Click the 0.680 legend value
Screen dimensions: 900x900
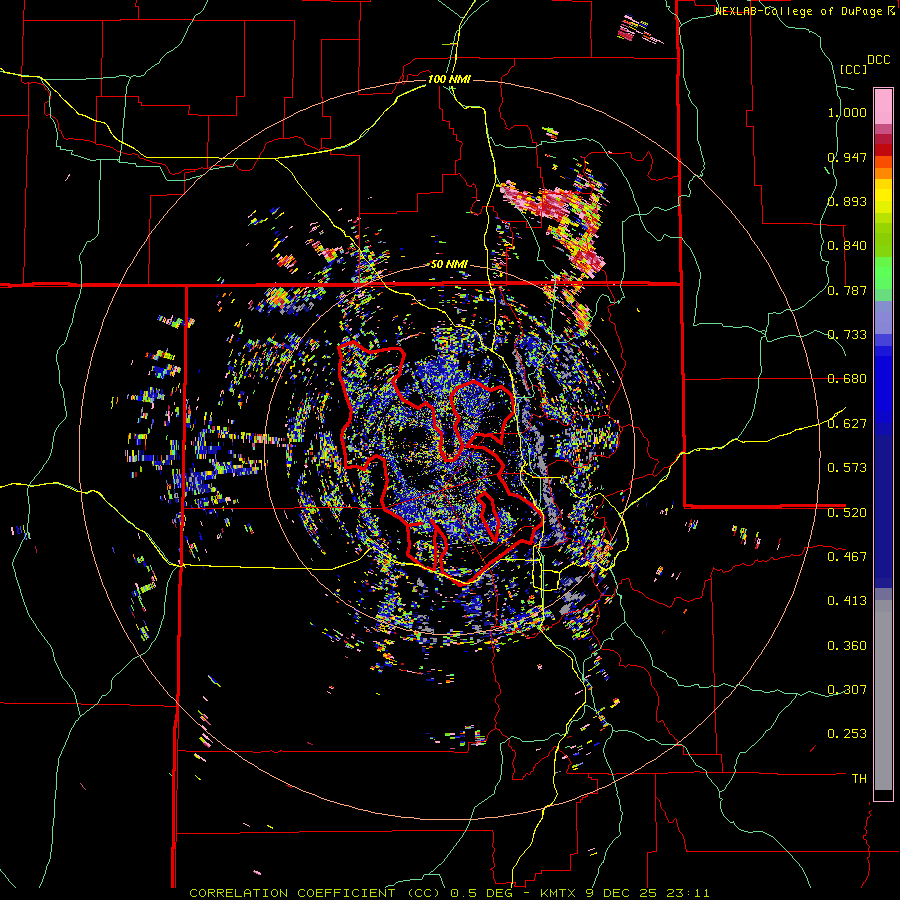[847, 379]
